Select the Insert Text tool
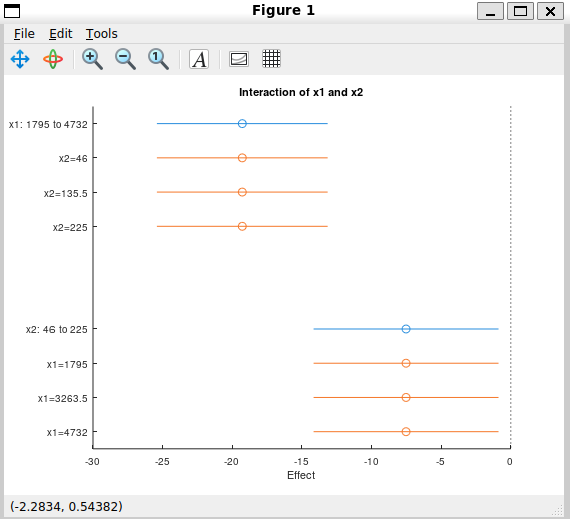 coord(199,59)
